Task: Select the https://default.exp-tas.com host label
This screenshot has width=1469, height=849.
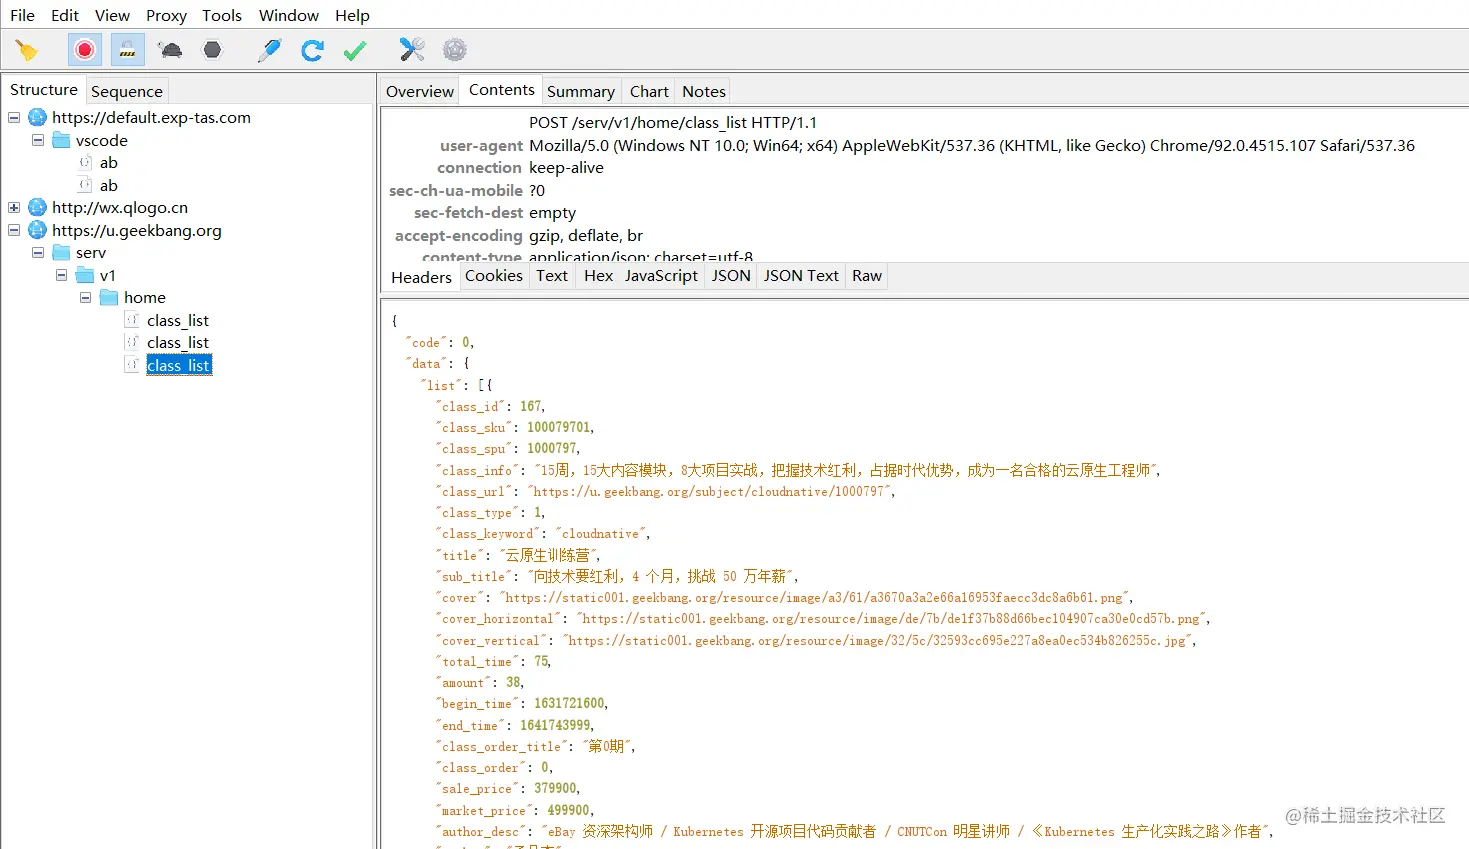Action: [x=152, y=118]
